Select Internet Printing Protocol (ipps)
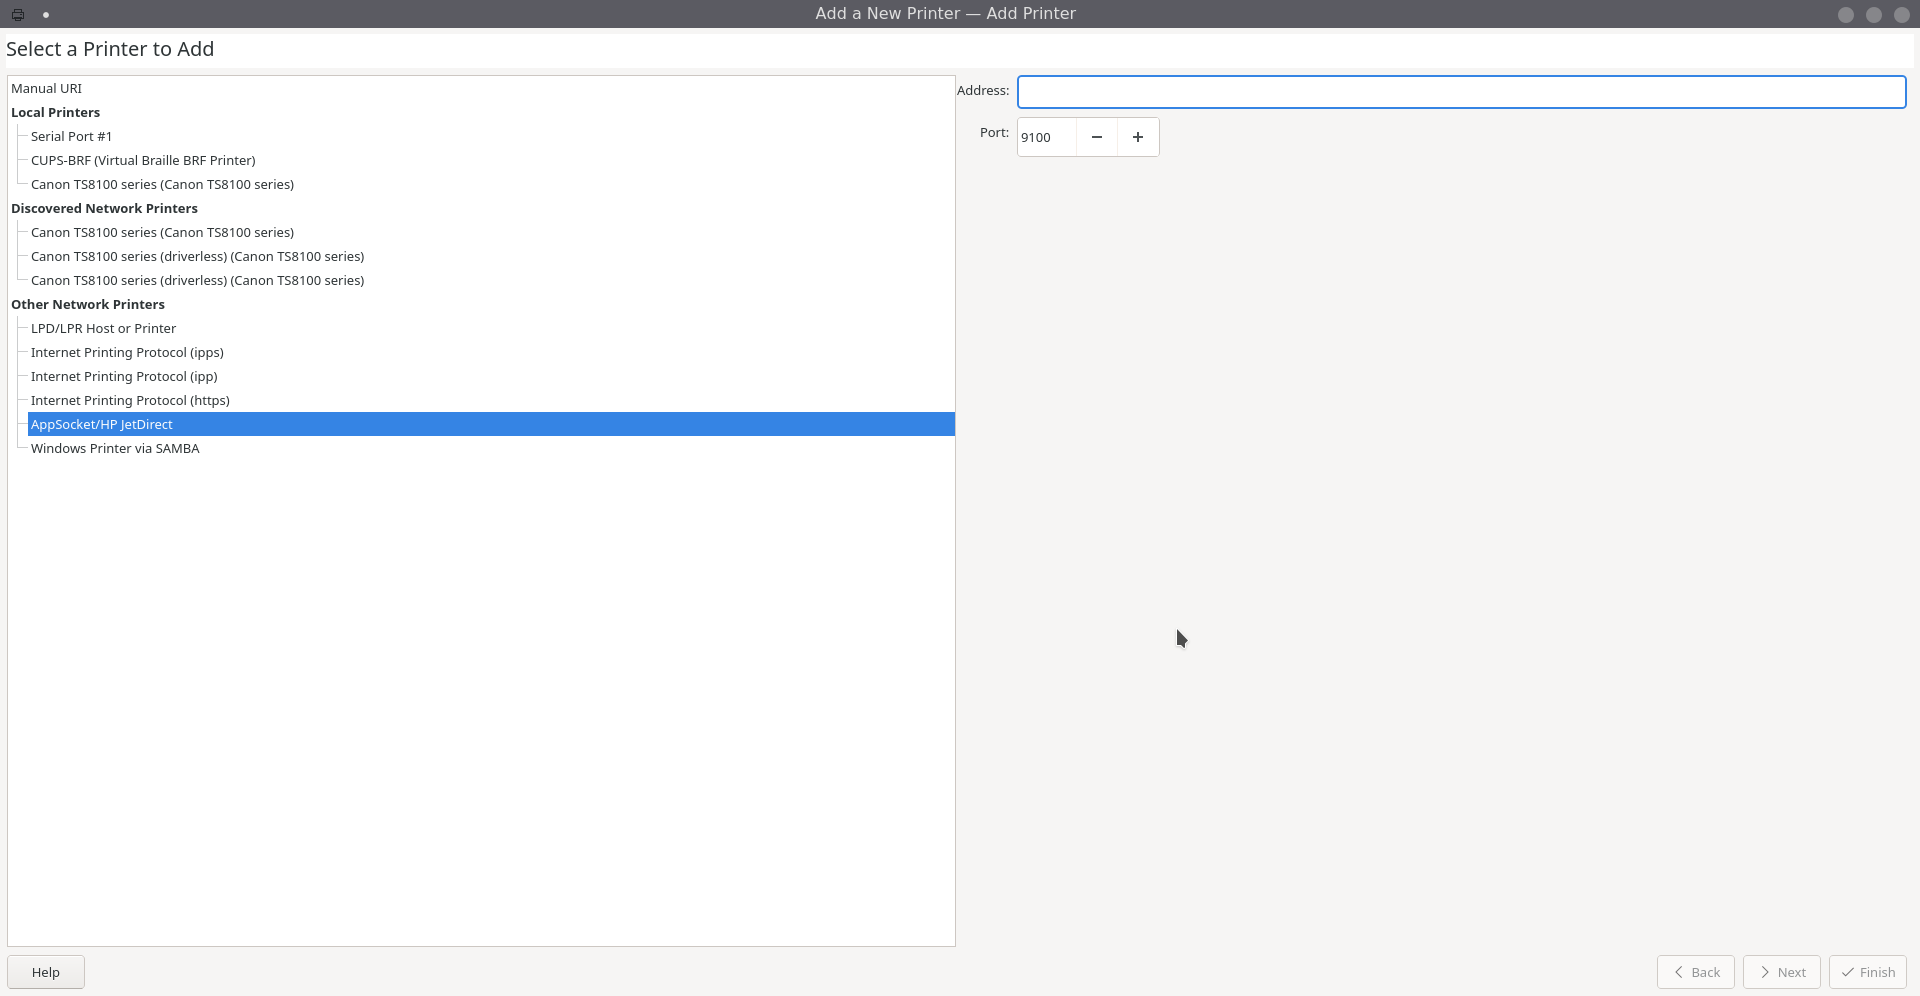Image resolution: width=1920 pixels, height=996 pixels. (x=491, y=352)
